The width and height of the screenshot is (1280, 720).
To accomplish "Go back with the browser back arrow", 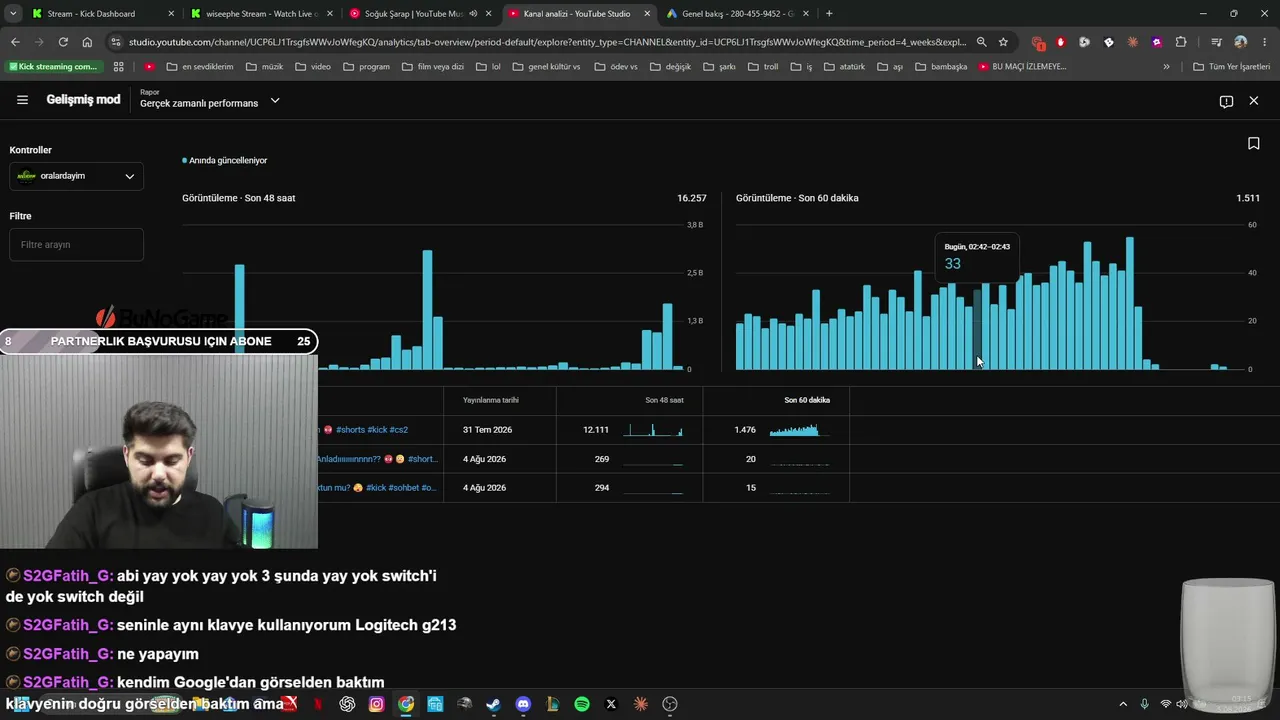I will [15, 42].
